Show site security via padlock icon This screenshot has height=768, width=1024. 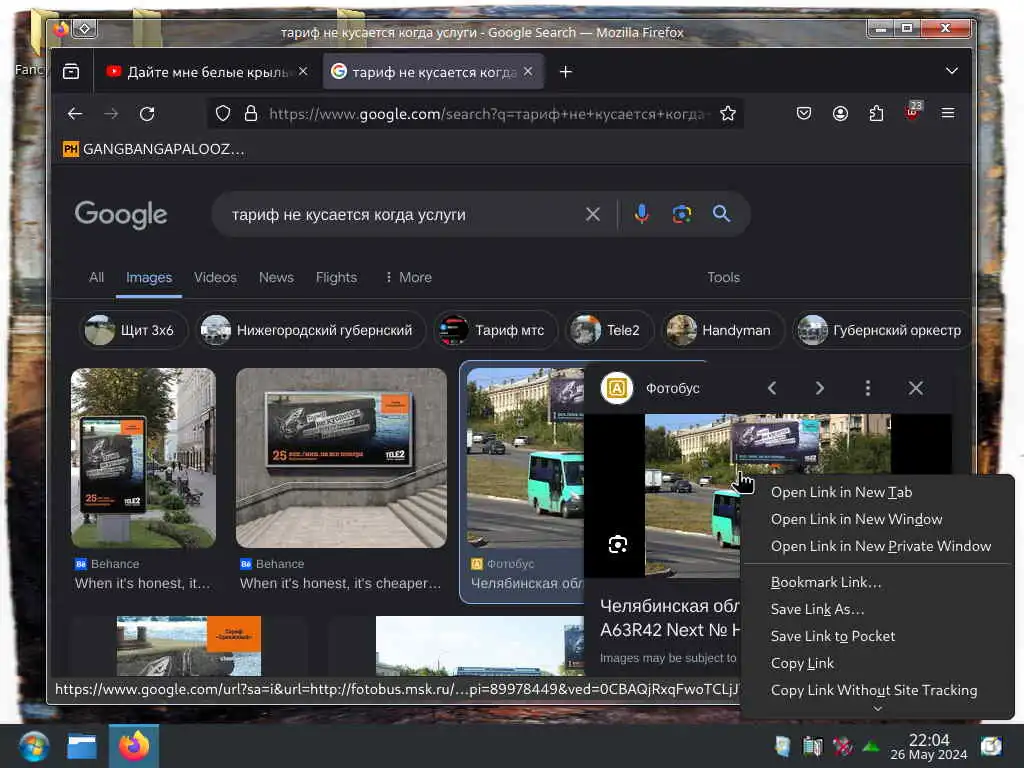(251, 114)
